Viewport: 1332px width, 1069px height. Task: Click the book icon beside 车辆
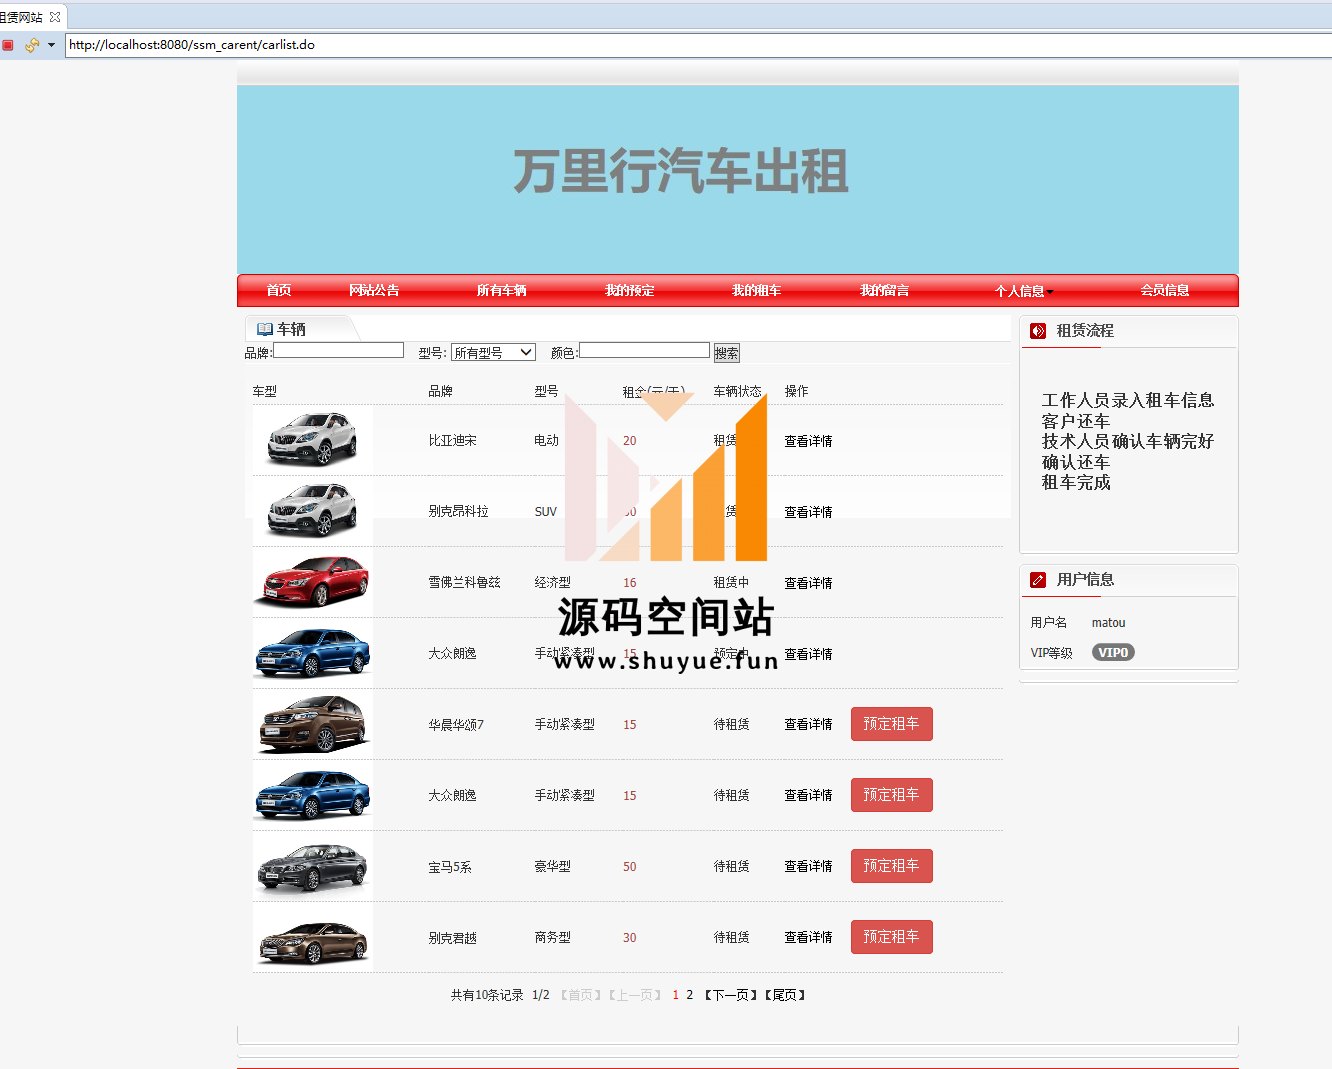(x=265, y=329)
